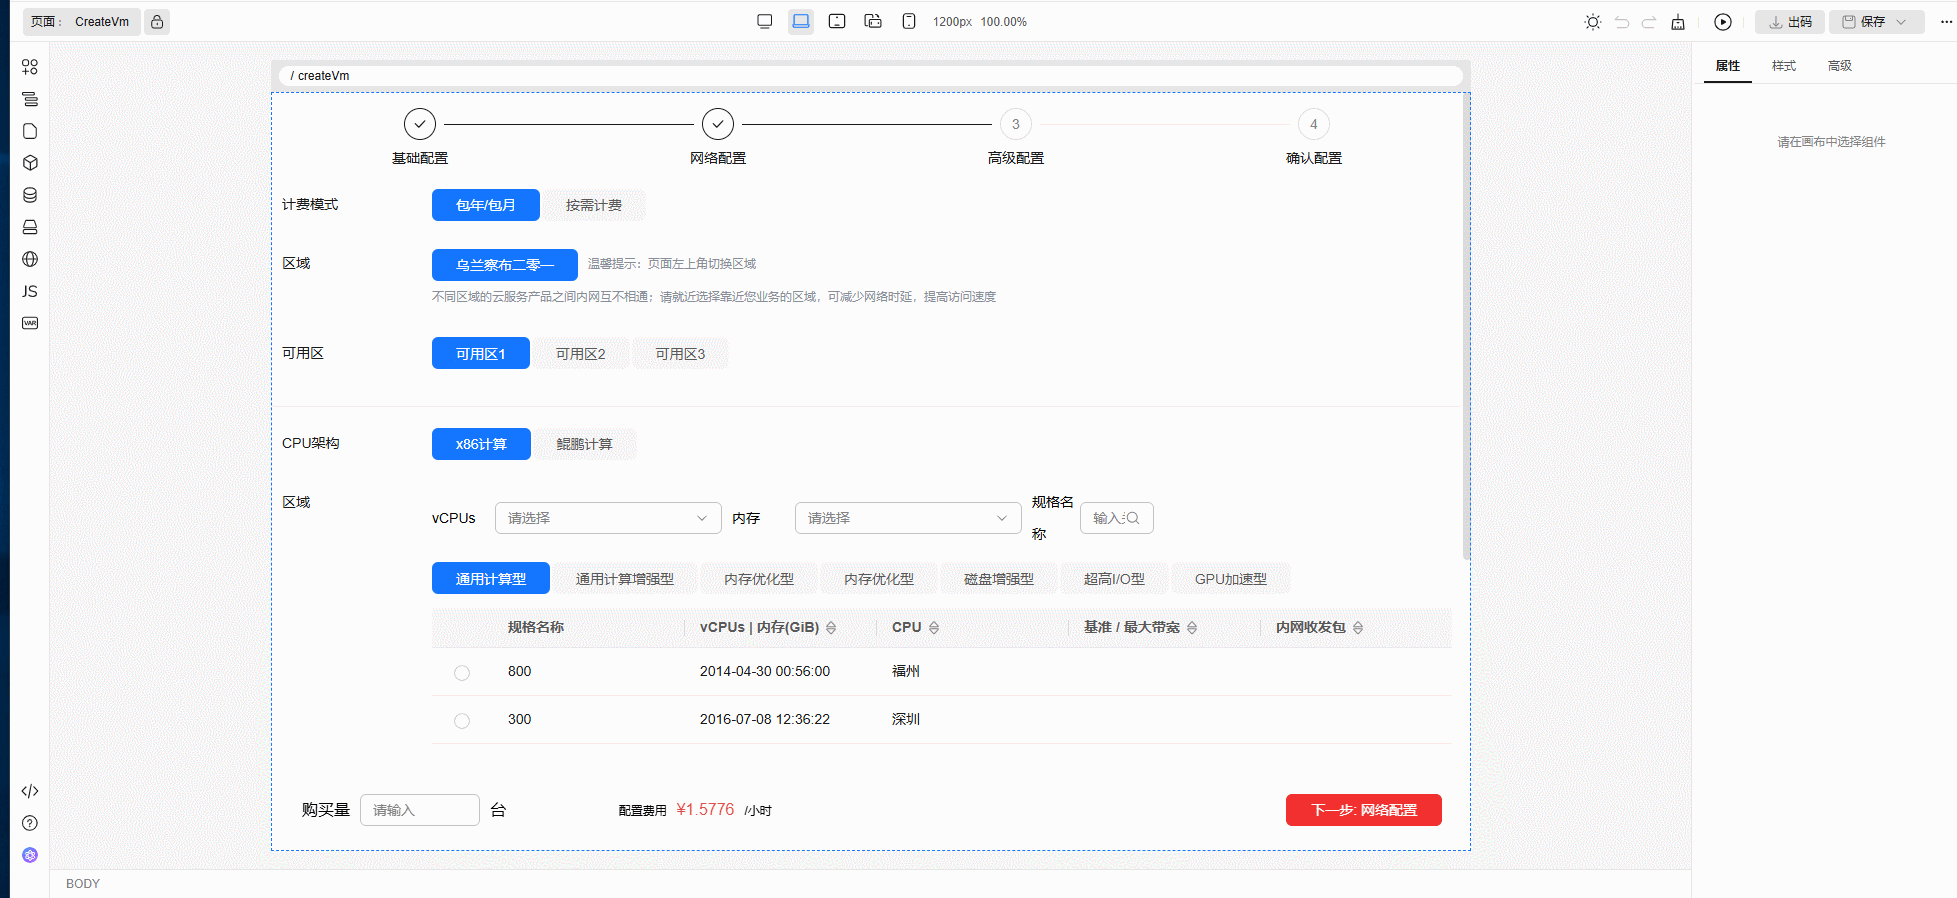This screenshot has height=898, width=1957.
Task: Open the VAR variables panel
Action: coord(30,323)
